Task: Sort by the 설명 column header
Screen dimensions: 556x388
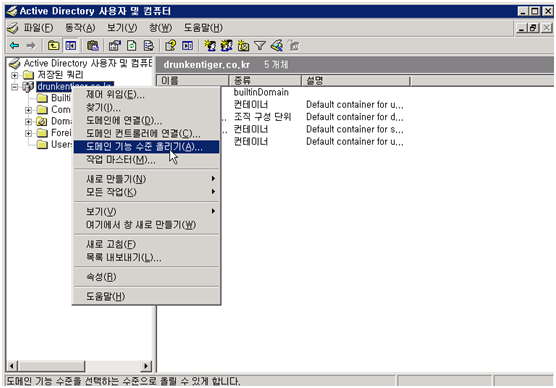Action: coord(356,81)
